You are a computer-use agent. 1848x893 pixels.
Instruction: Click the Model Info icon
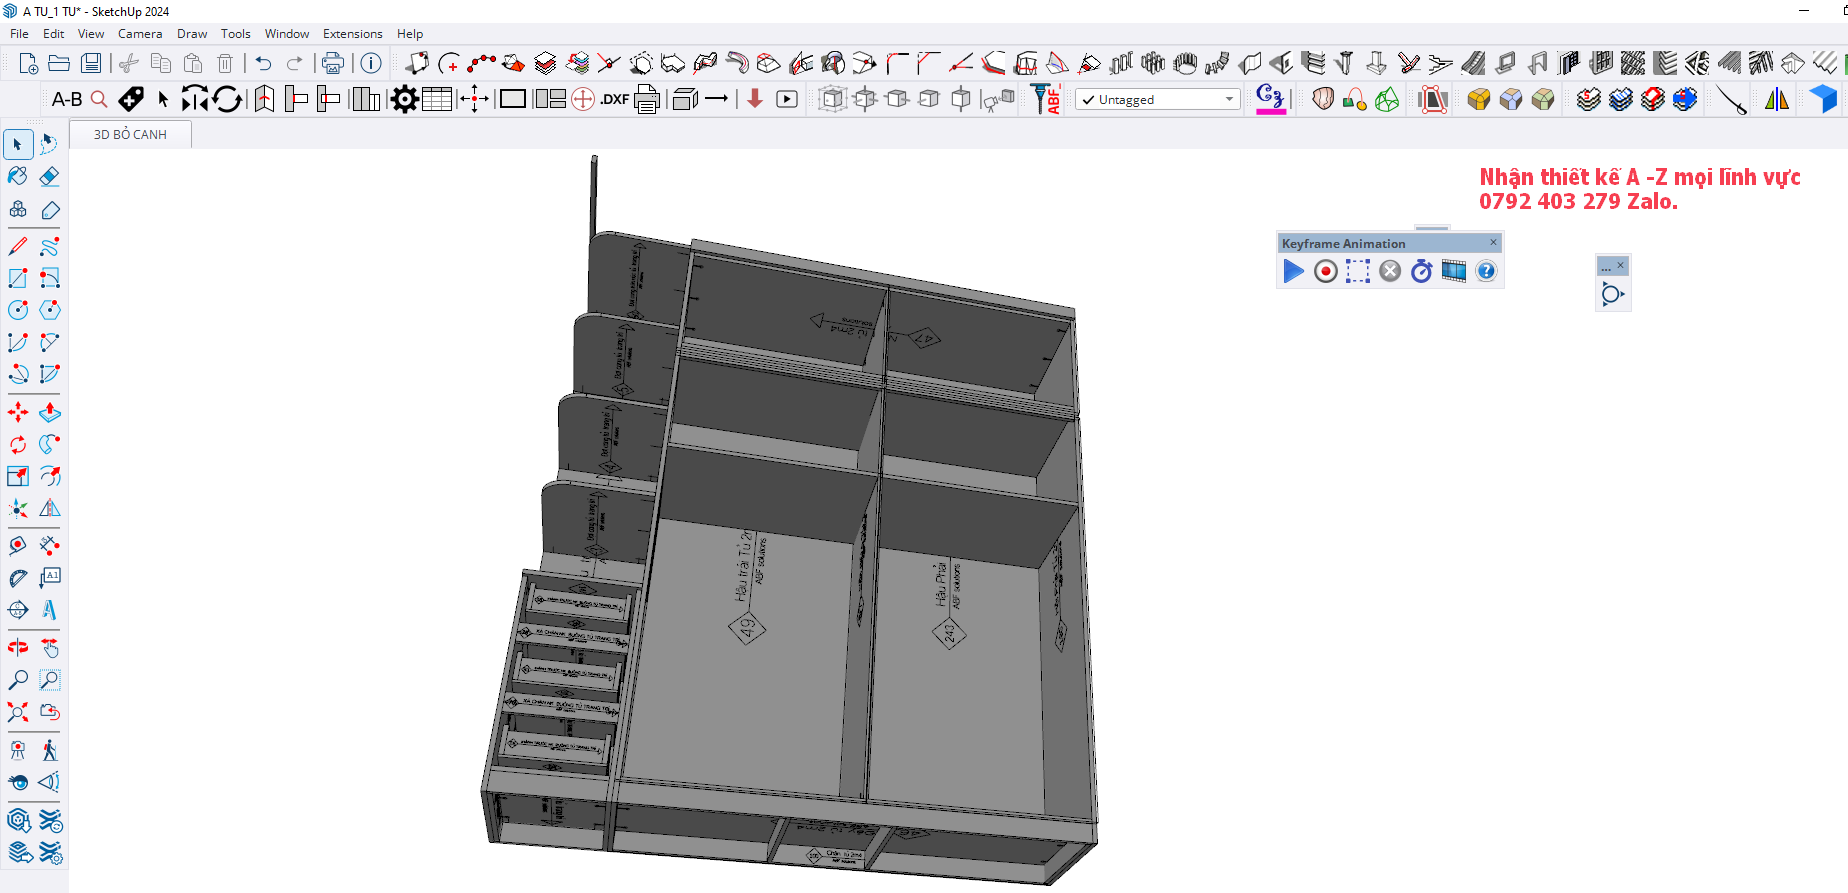[x=371, y=63]
